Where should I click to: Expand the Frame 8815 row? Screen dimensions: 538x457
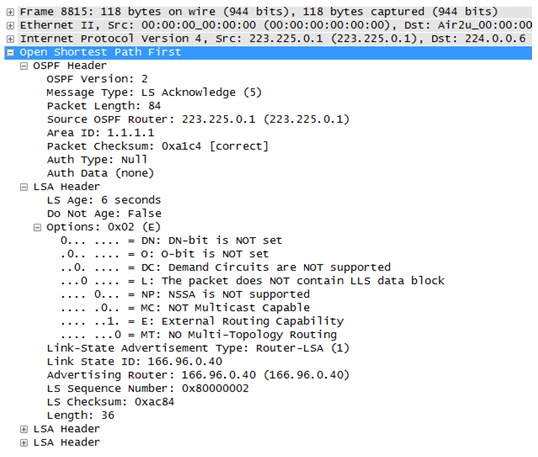click(10, 12)
